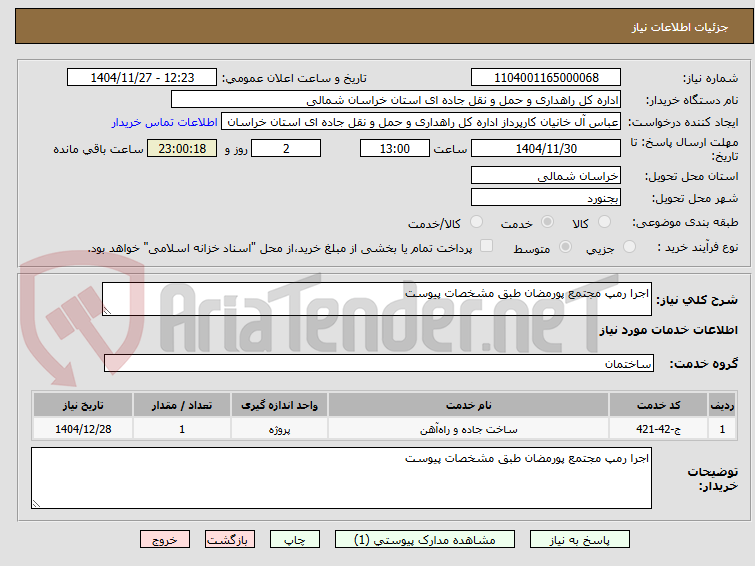Click the تاریخ نیاز column header
755x566 pixels.
tap(83, 405)
